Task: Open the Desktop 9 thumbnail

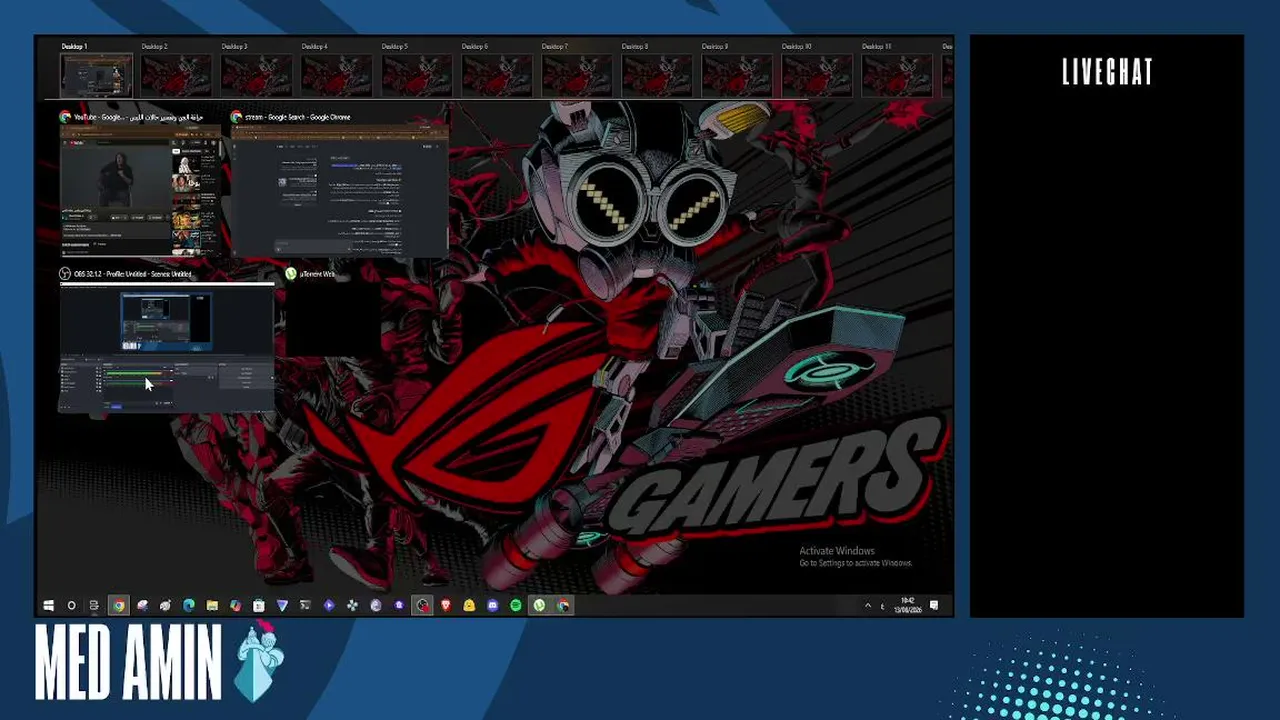Action: [736, 76]
